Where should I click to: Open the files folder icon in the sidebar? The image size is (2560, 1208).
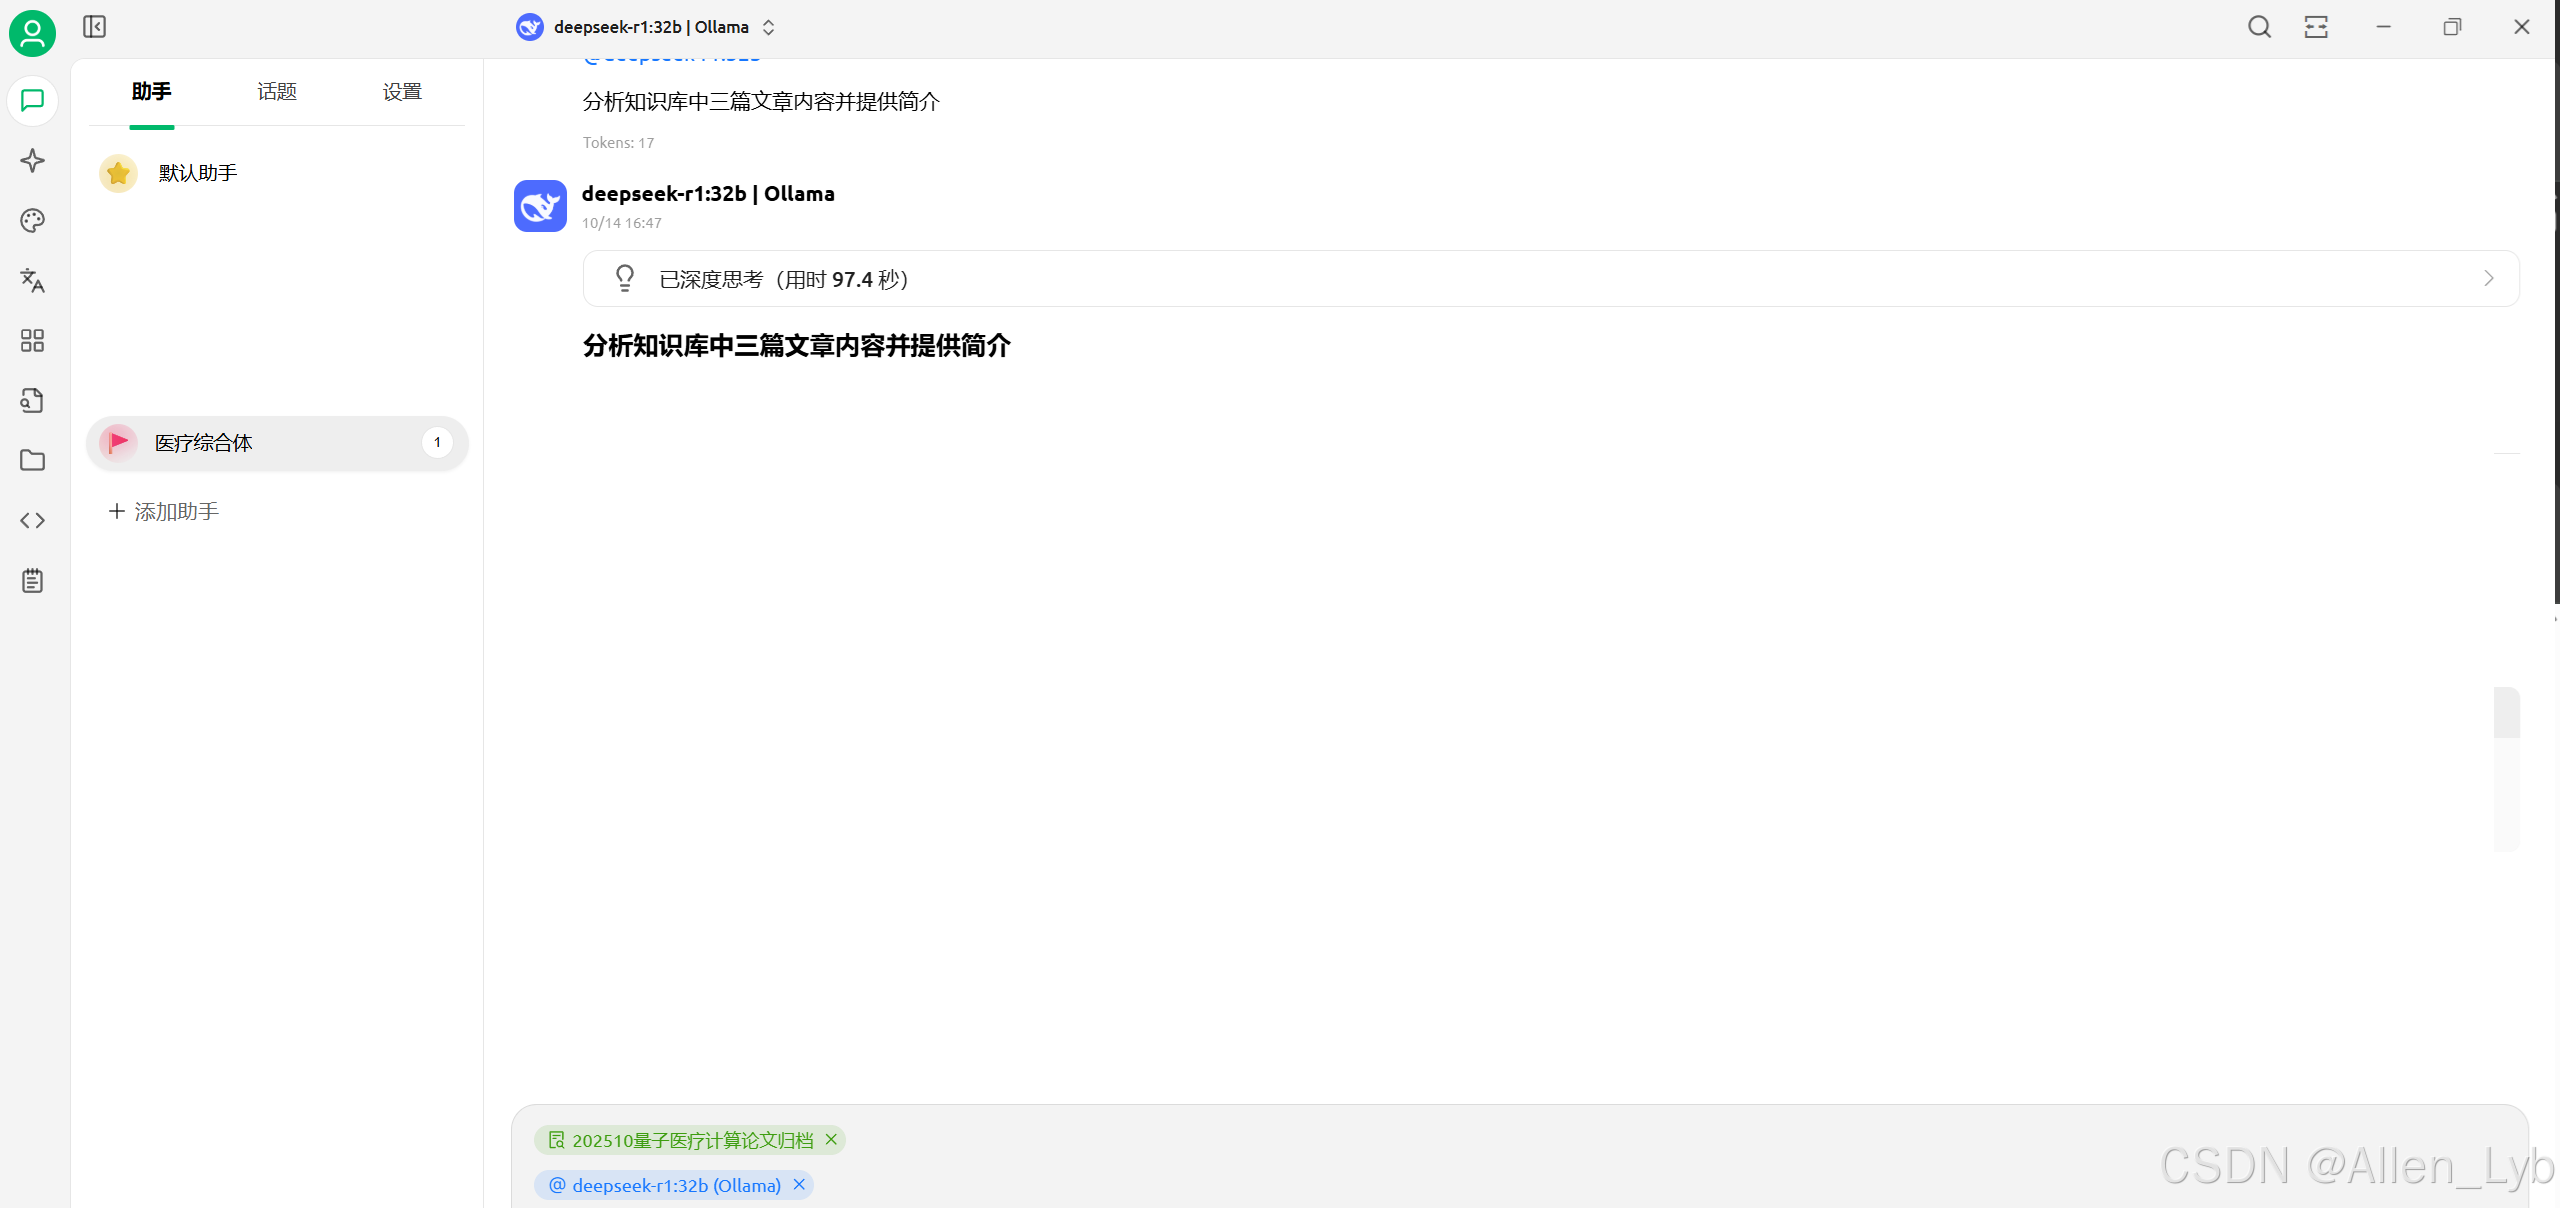coord(32,461)
